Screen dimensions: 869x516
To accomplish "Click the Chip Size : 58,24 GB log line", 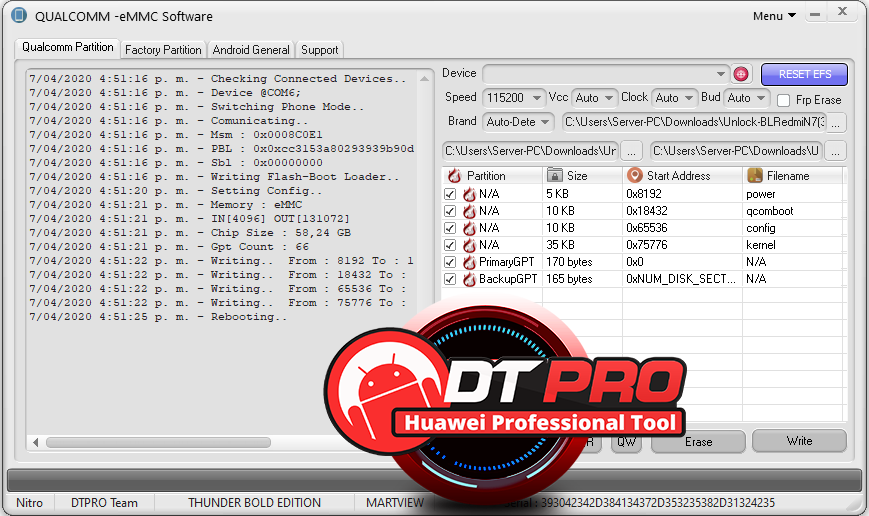I will tap(190, 233).
